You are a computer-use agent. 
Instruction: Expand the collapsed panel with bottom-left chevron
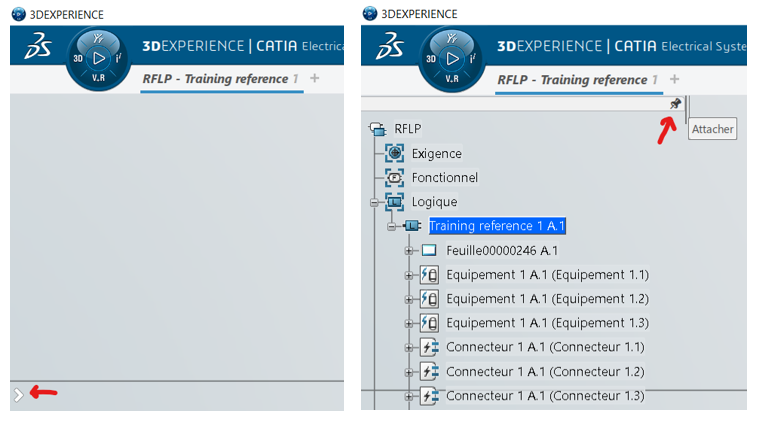18,395
